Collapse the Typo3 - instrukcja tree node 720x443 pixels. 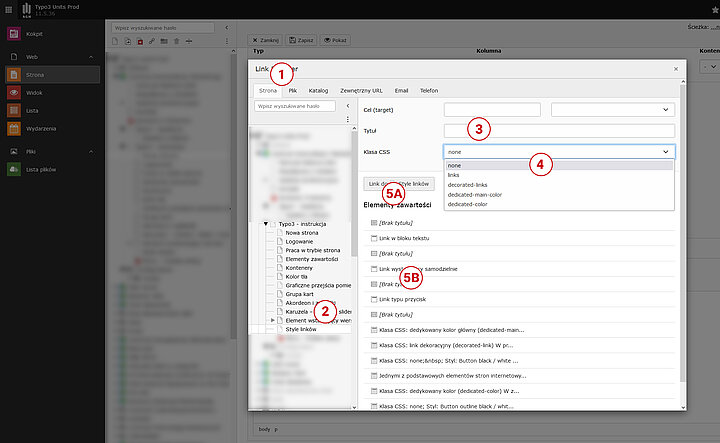click(265, 224)
